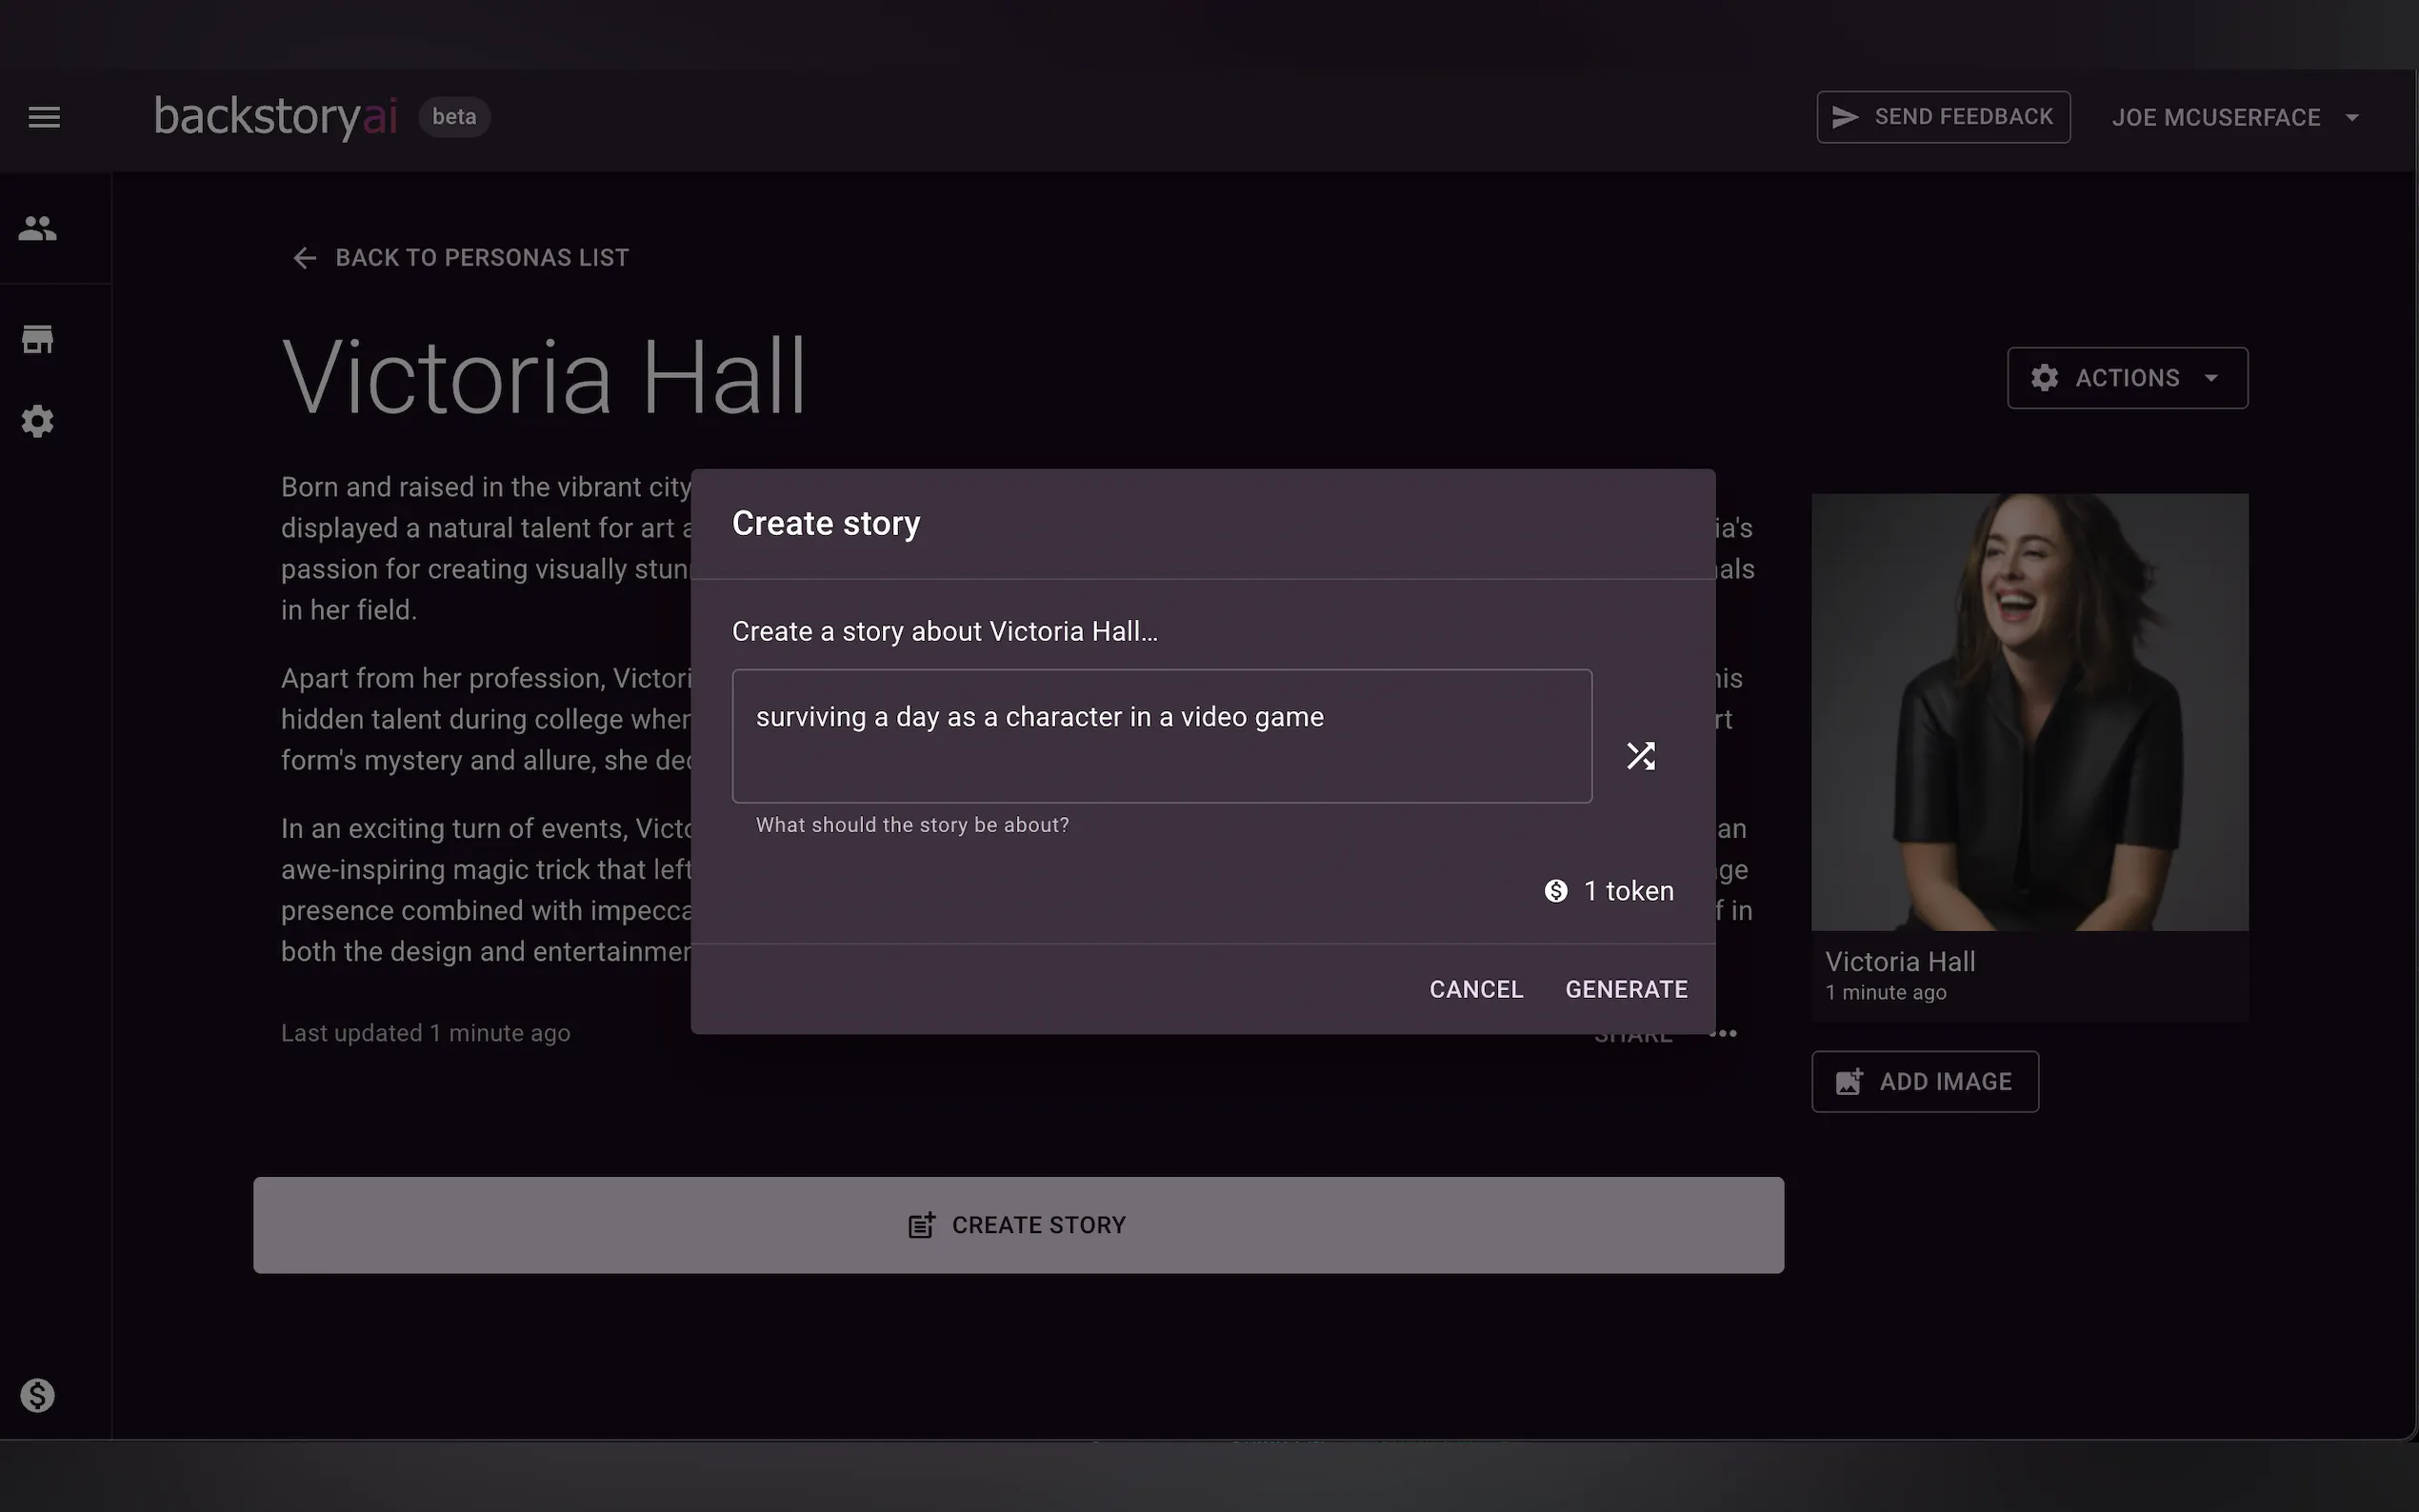The width and height of the screenshot is (2419, 1512).
Task: Open the more options ellipsis near Share
Action: 1721,1033
